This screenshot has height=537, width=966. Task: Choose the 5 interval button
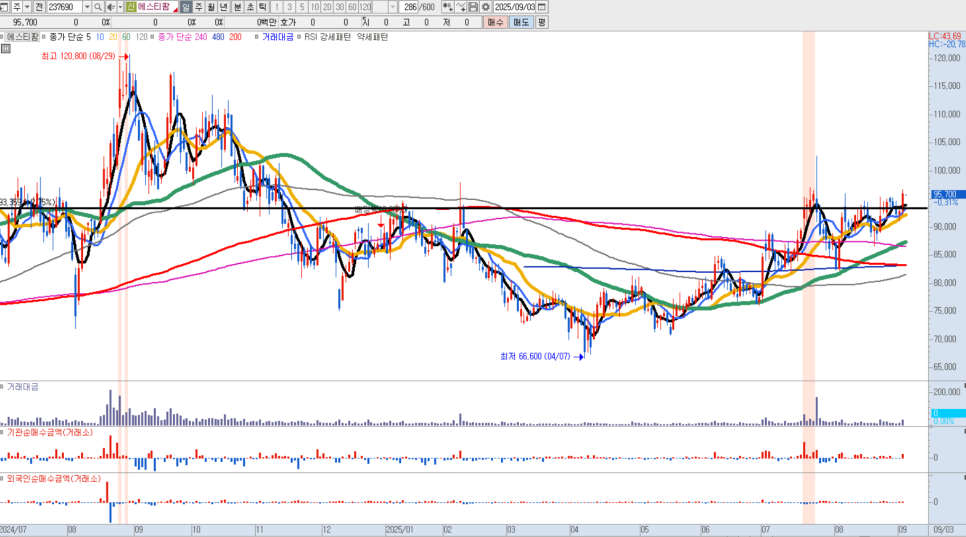tap(302, 7)
